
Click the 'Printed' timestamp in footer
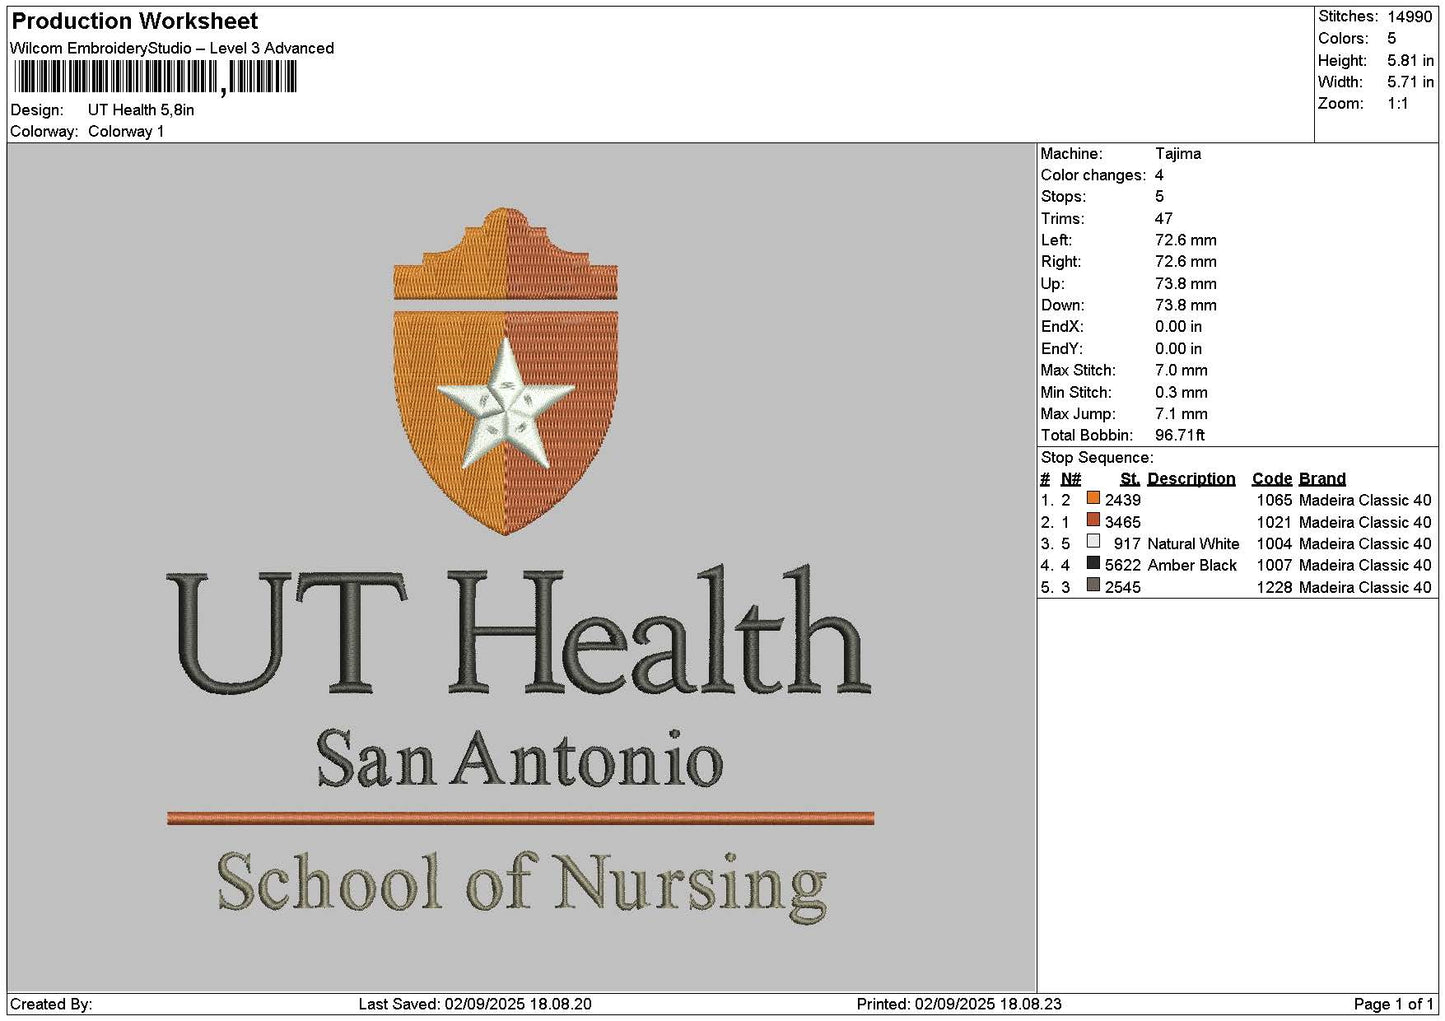coord(959,1004)
